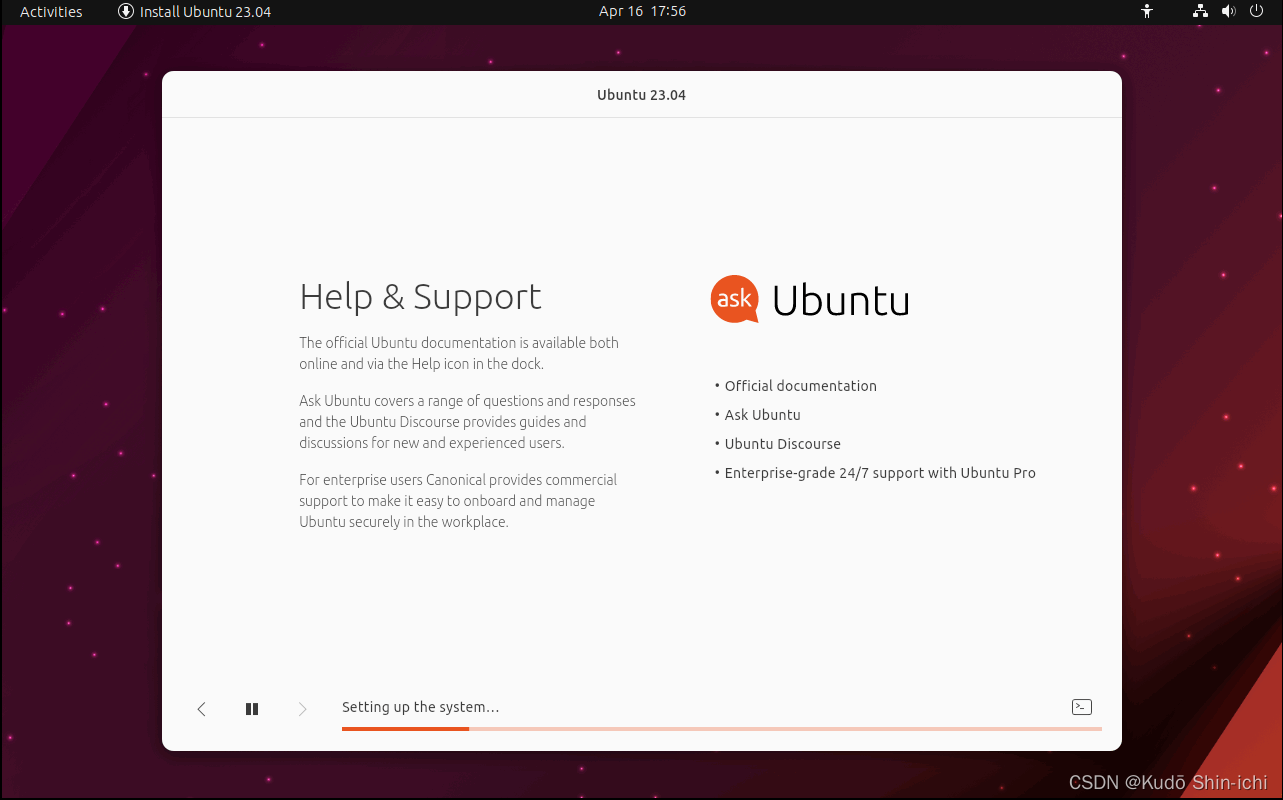Screen dimensions: 1283x800
Task: Open the Activities overview
Action: 50,11
